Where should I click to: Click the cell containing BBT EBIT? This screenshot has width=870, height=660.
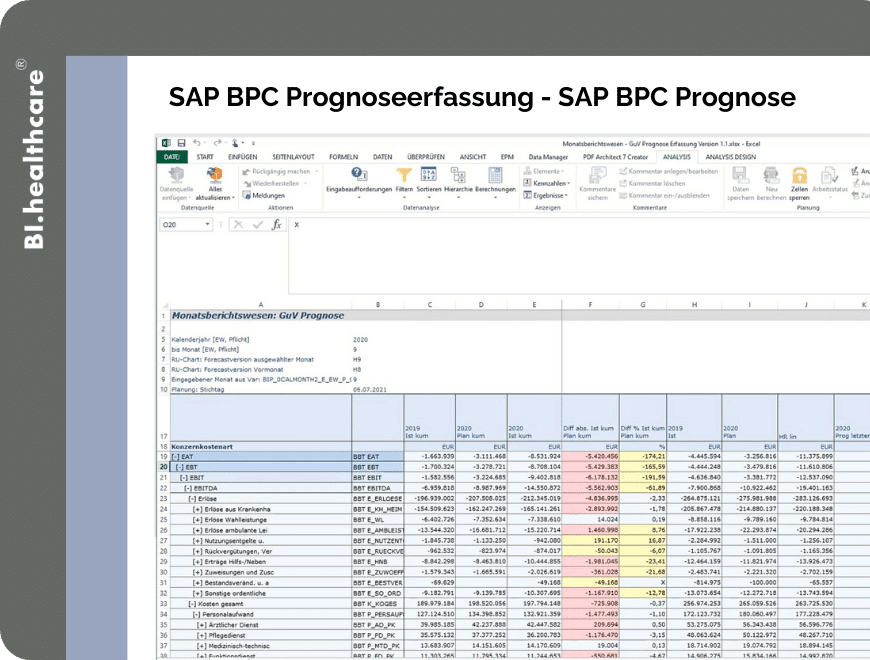[378, 478]
